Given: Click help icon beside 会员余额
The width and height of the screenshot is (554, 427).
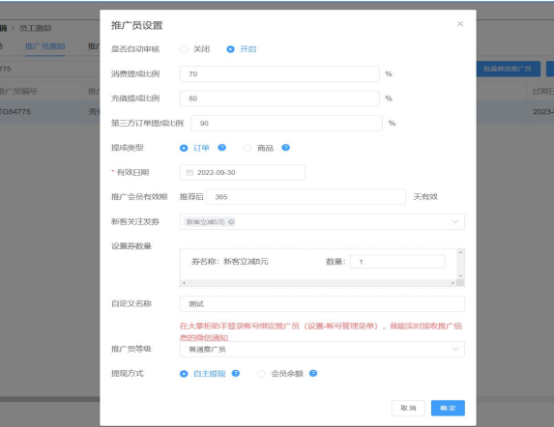Looking at the screenshot, I should (313, 373).
